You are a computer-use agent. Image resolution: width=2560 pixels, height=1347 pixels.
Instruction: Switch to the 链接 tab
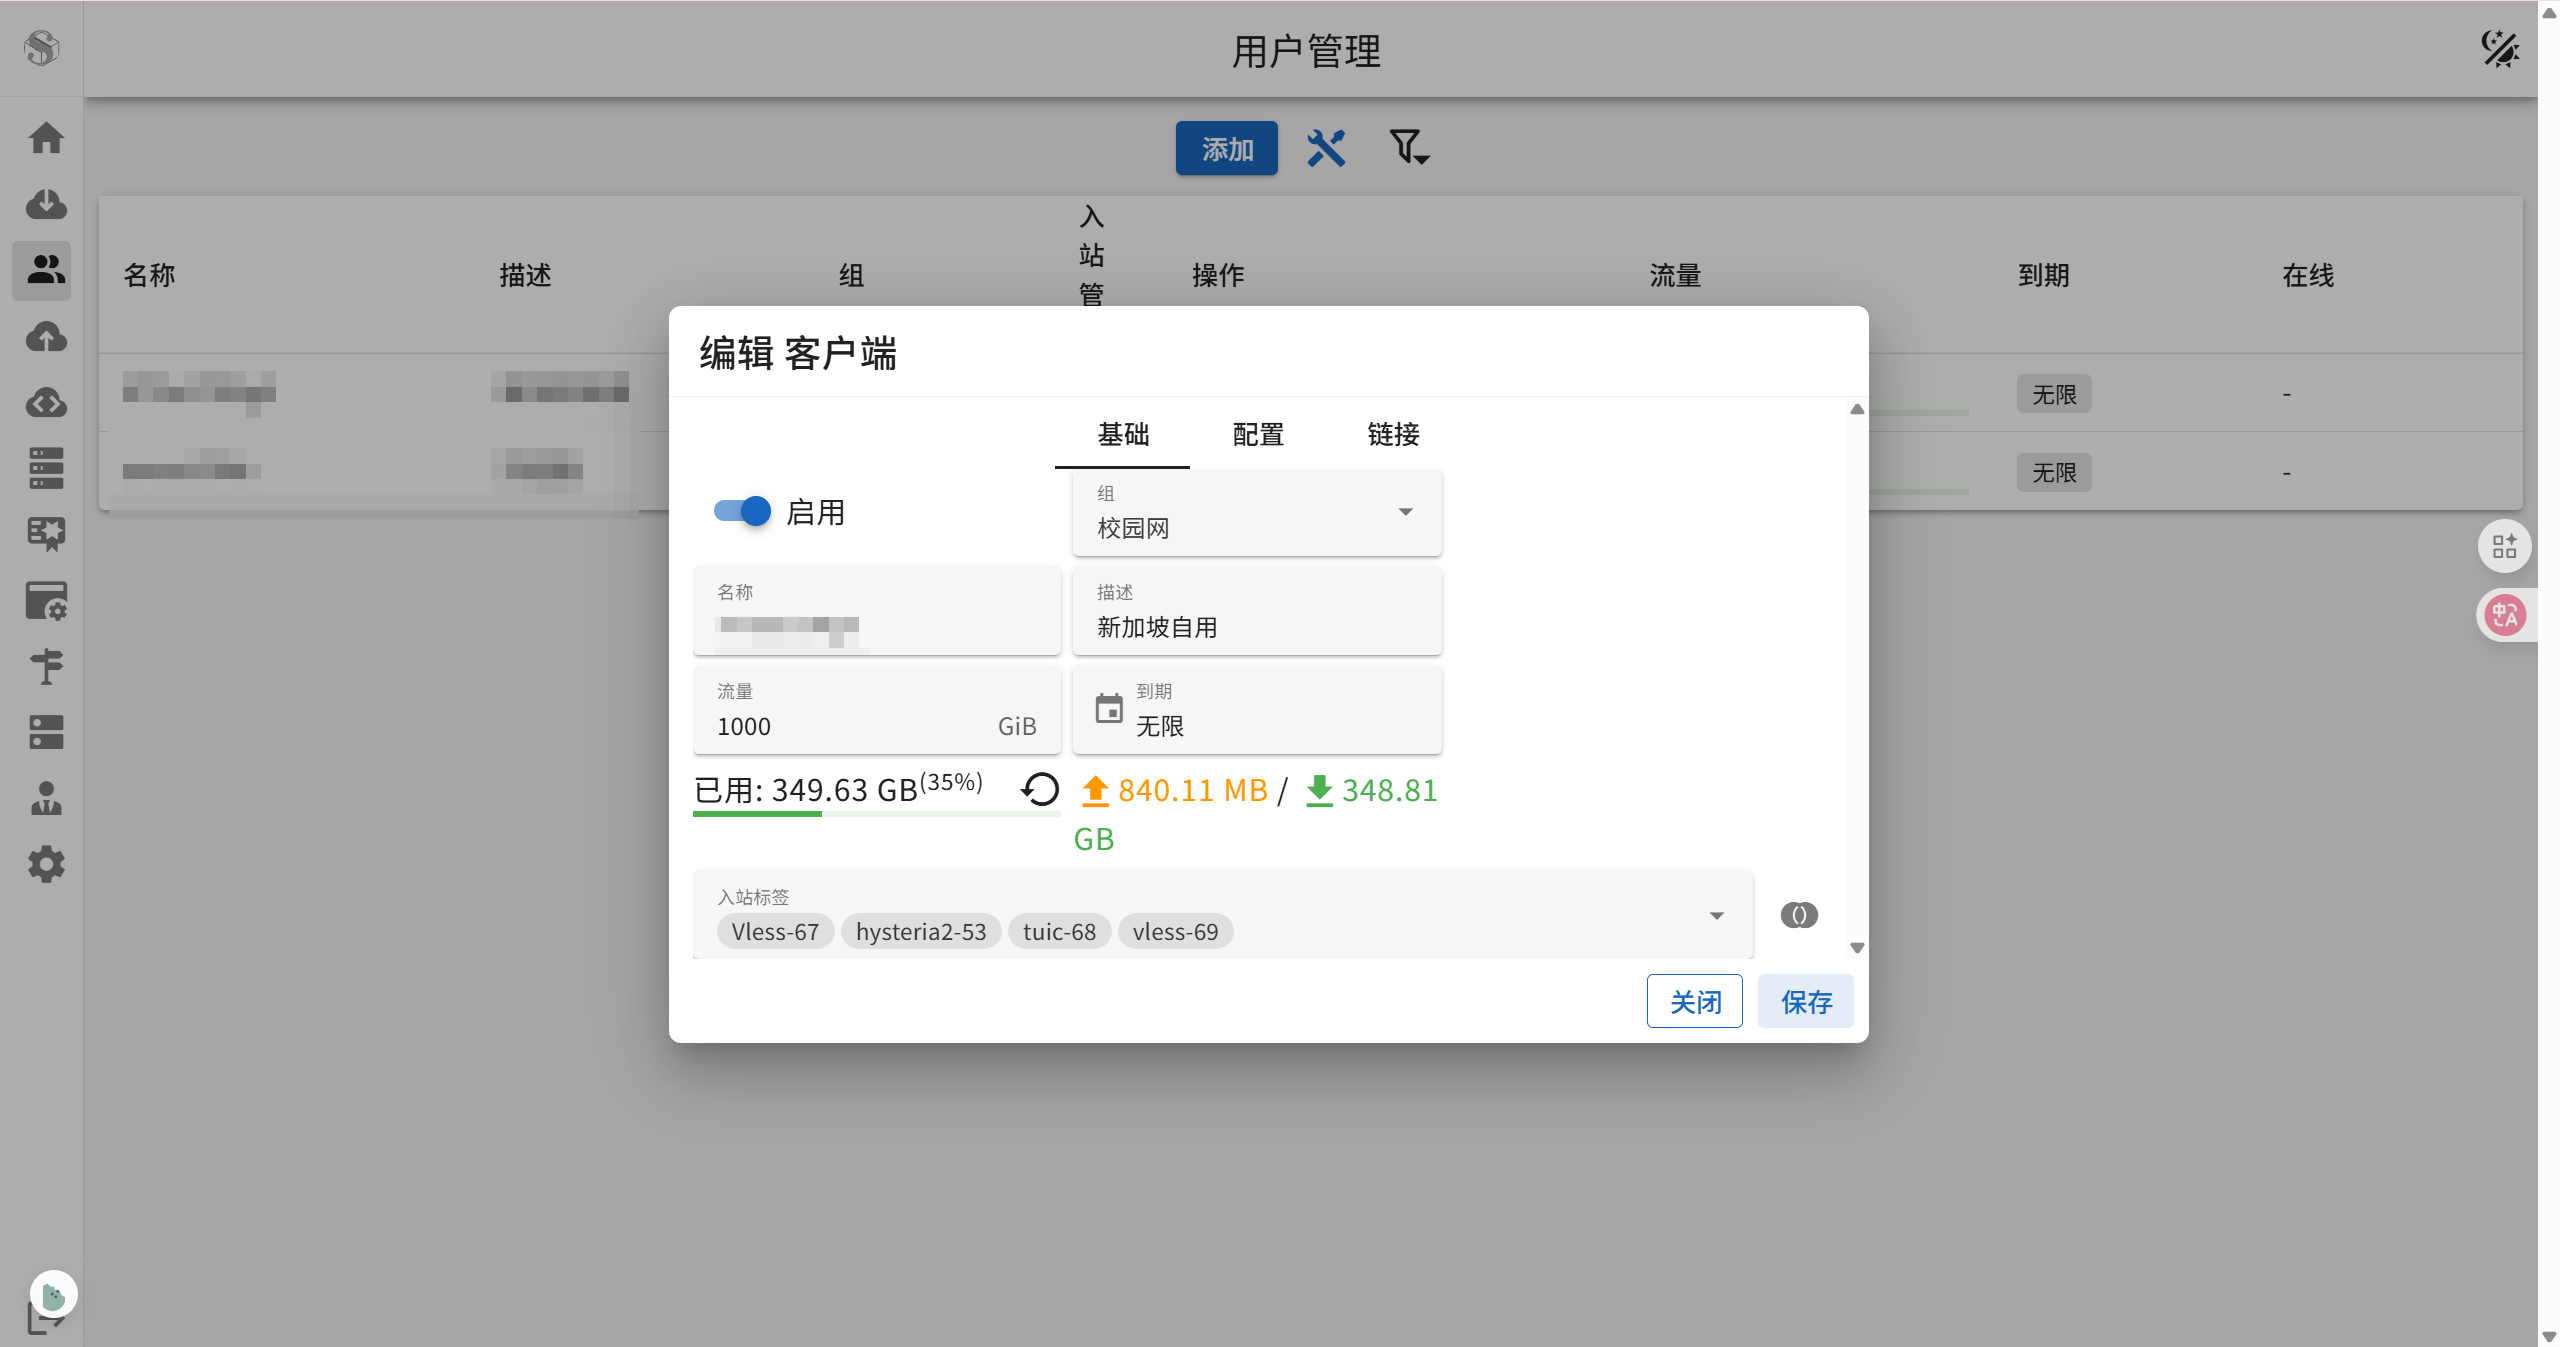click(x=1393, y=435)
